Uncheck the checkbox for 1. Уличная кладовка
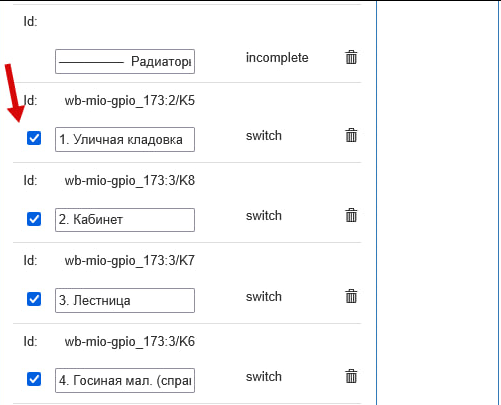501x405 pixels. (34, 138)
